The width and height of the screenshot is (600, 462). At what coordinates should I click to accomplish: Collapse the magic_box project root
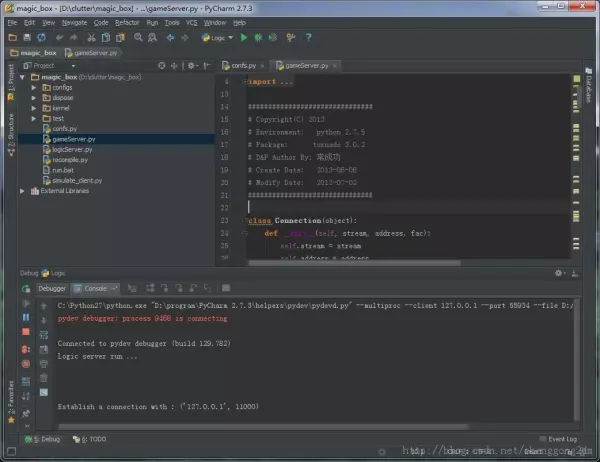pyautogui.click(x=23, y=77)
